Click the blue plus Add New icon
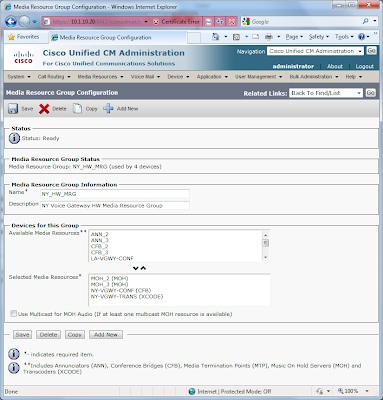Viewport: 383px width, 400px height. 108,109
